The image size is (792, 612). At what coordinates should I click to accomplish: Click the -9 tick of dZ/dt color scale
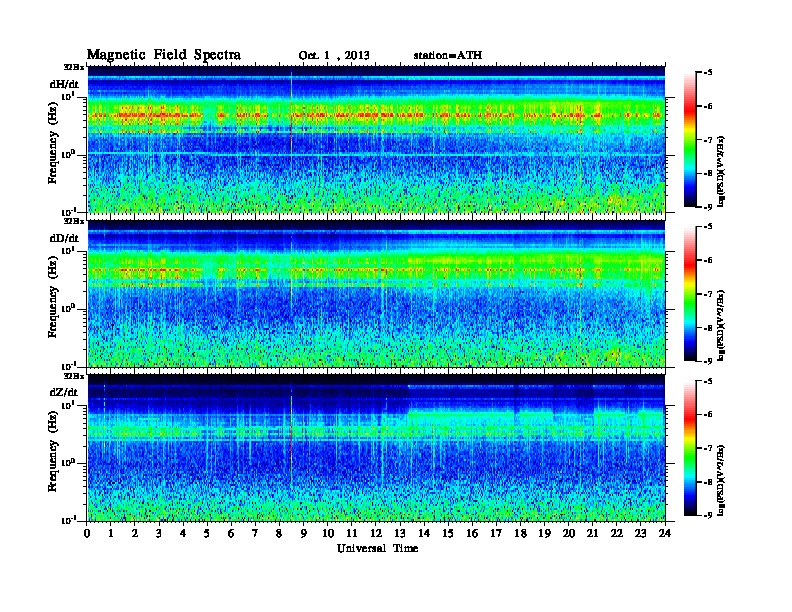pyautogui.click(x=708, y=515)
